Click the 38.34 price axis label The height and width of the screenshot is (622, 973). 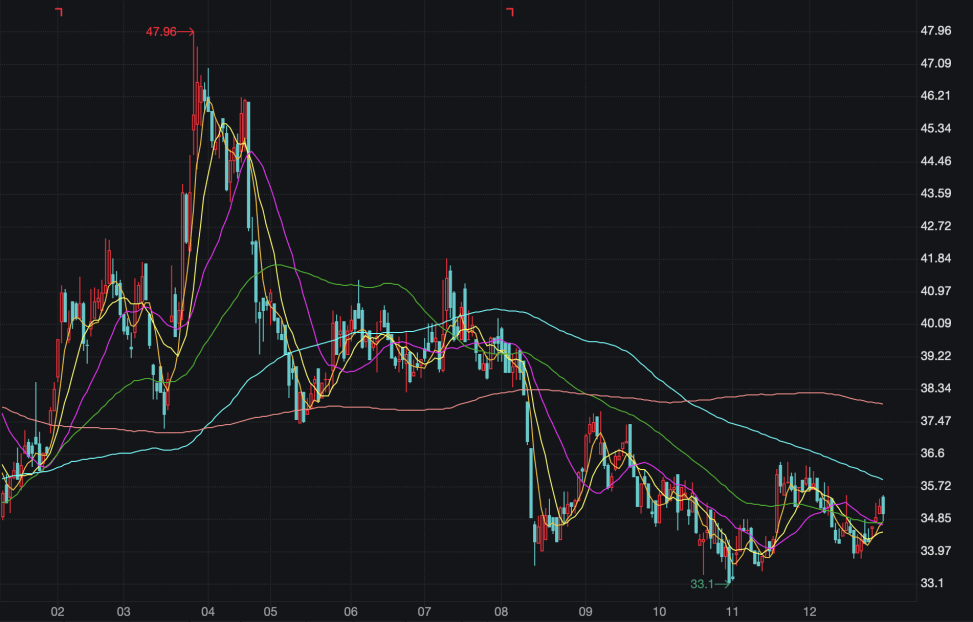click(x=935, y=388)
